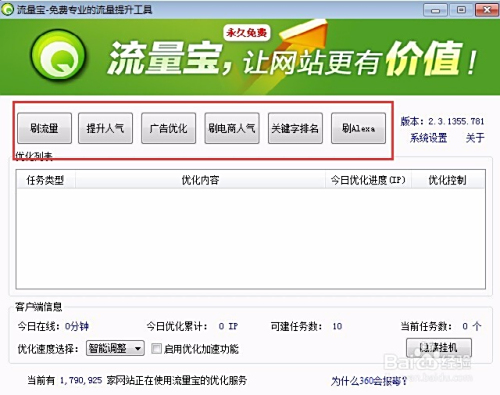Click the small app icon in title bar
The image size is (500, 395).
point(7,9)
